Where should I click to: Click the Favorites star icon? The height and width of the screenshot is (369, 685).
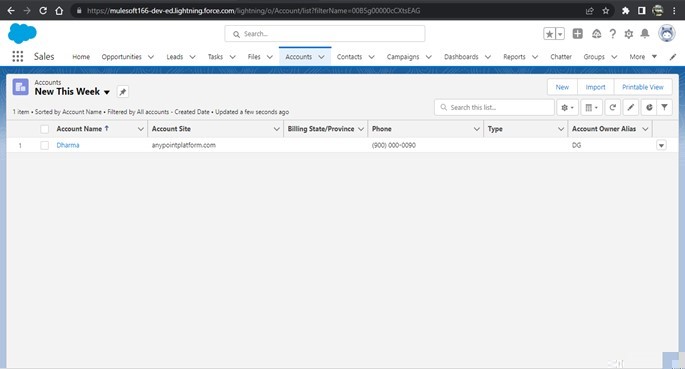click(x=550, y=34)
